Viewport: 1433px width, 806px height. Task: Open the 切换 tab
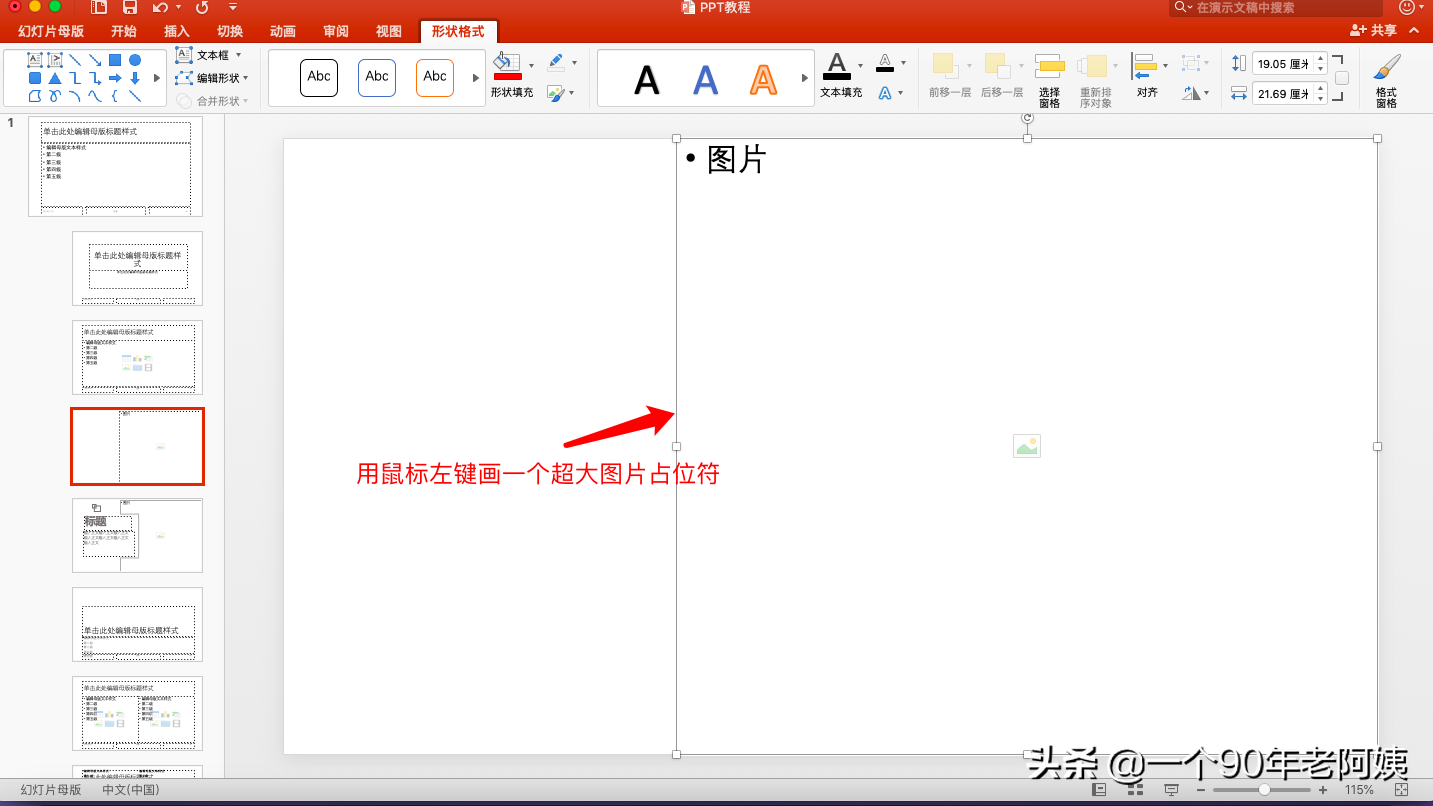230,32
